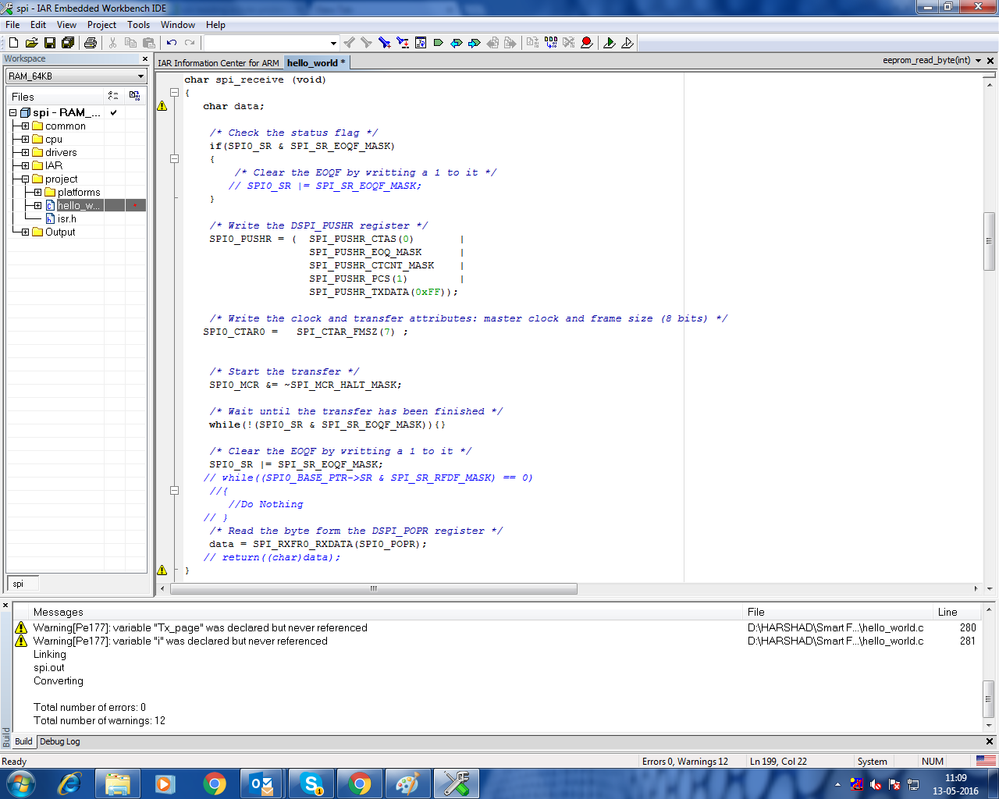Save all files with stacked floppy icon

tap(68, 43)
